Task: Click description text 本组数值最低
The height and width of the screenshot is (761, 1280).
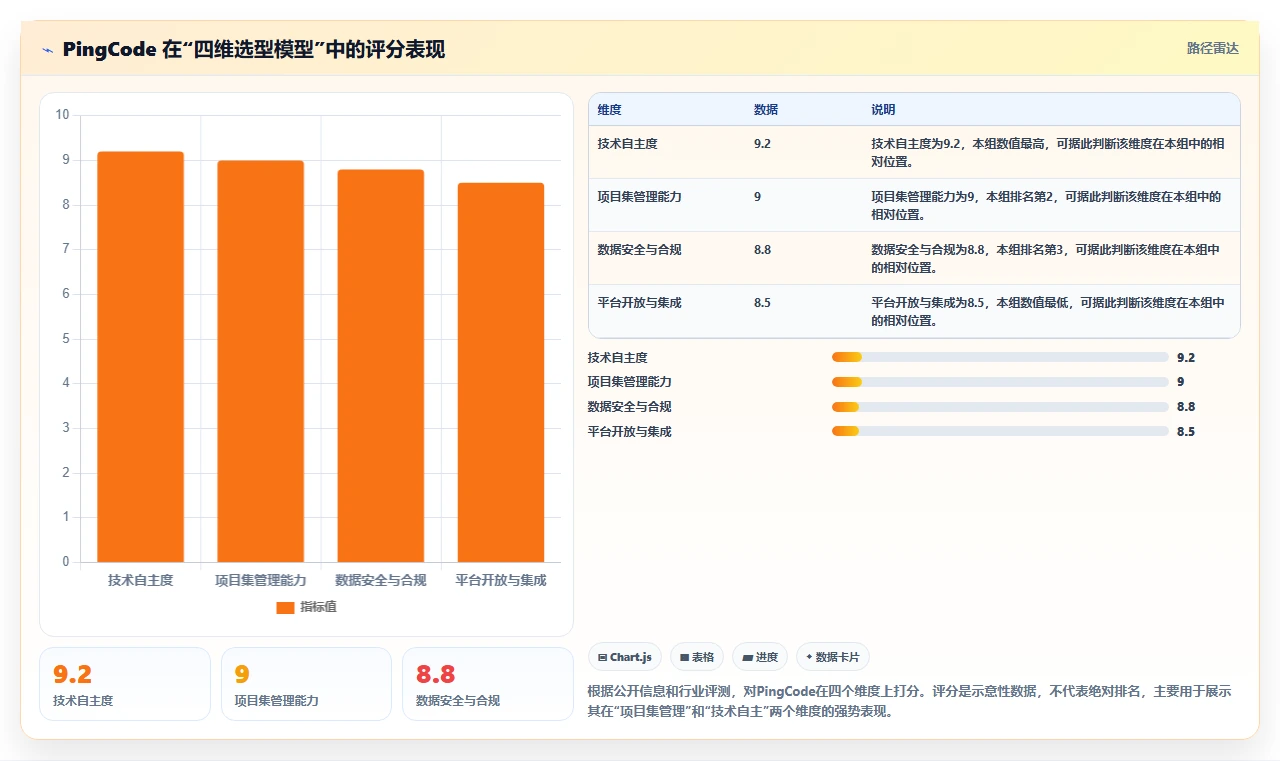Action: pos(1033,302)
